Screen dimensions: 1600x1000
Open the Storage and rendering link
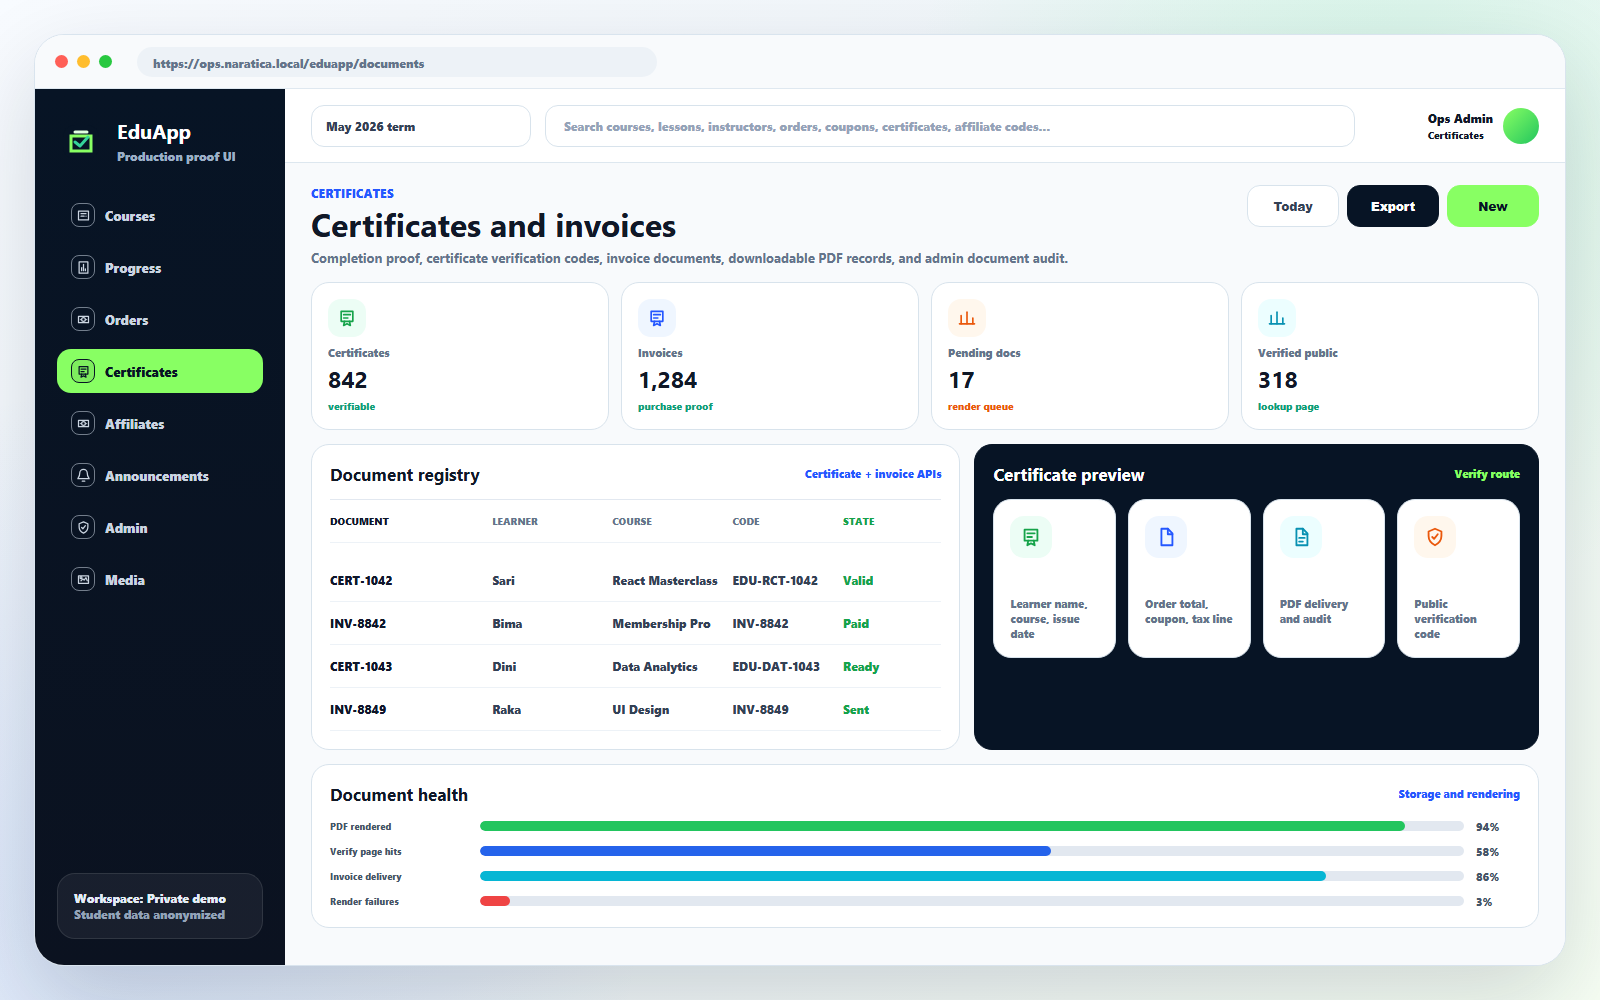coord(1459,794)
